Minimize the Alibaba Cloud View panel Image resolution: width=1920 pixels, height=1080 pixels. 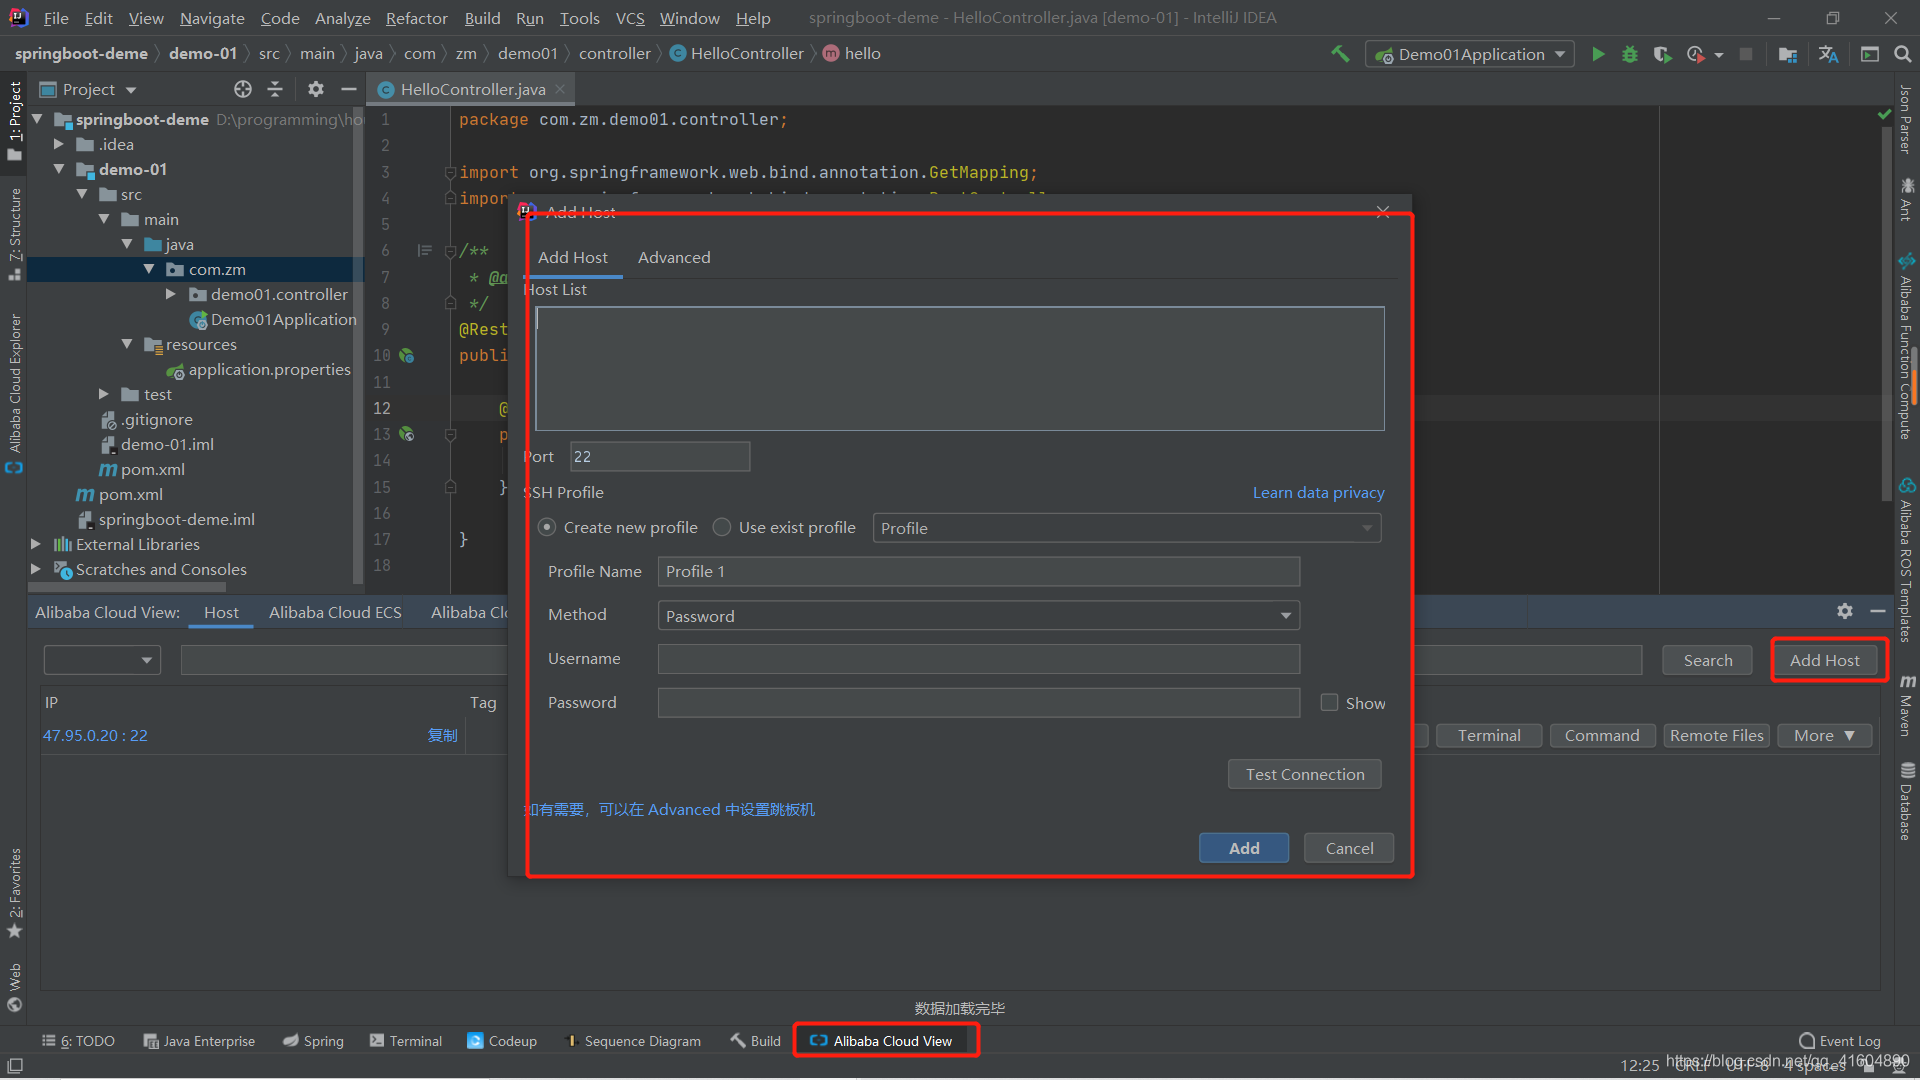coord(1878,611)
